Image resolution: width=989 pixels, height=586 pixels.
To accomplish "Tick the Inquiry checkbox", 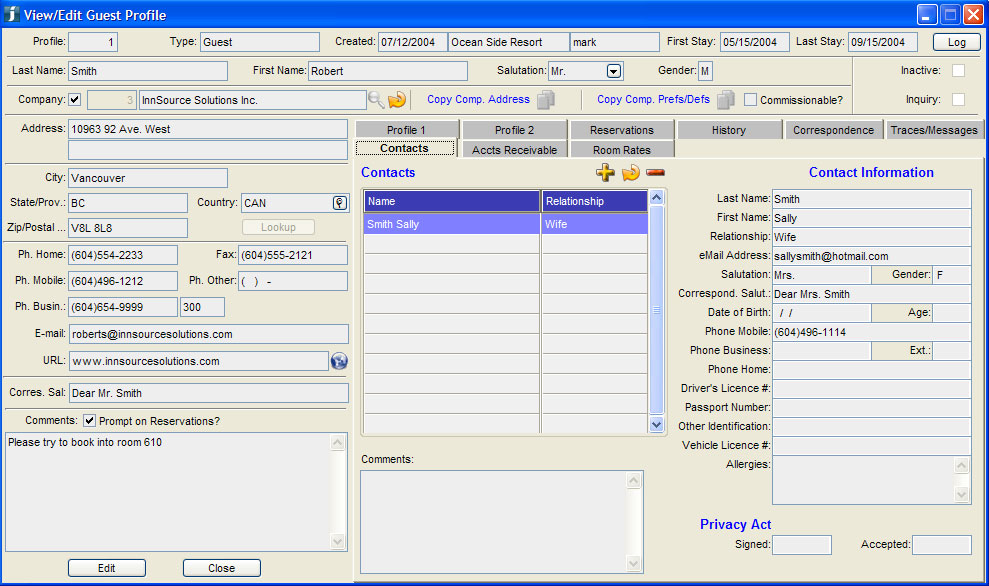I will click(958, 99).
